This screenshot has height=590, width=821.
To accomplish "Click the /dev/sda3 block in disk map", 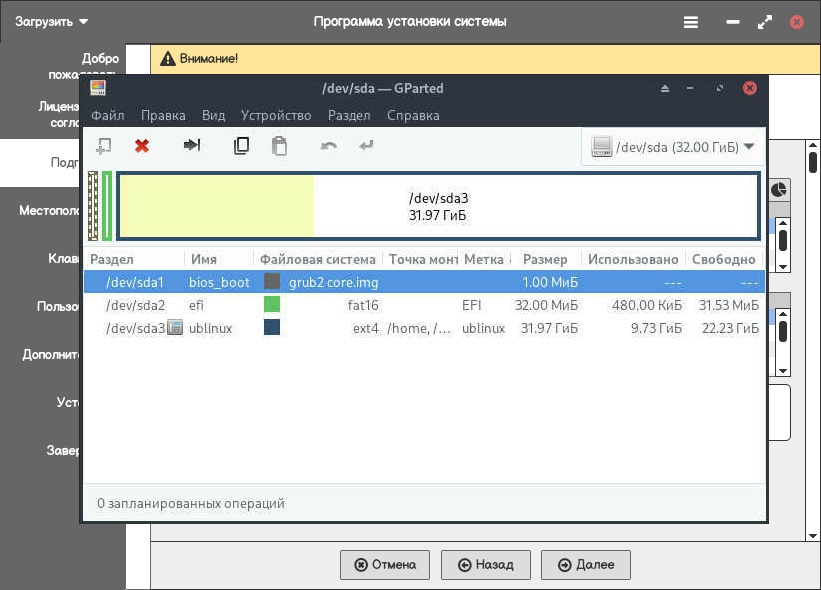I will (437, 206).
